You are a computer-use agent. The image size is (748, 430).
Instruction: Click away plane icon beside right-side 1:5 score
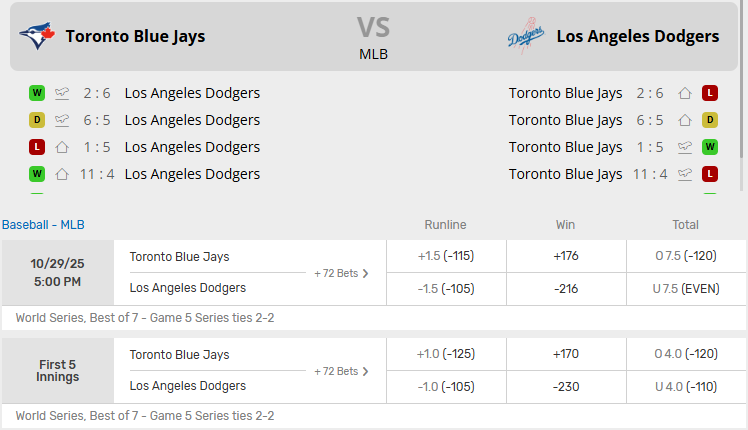tap(685, 147)
